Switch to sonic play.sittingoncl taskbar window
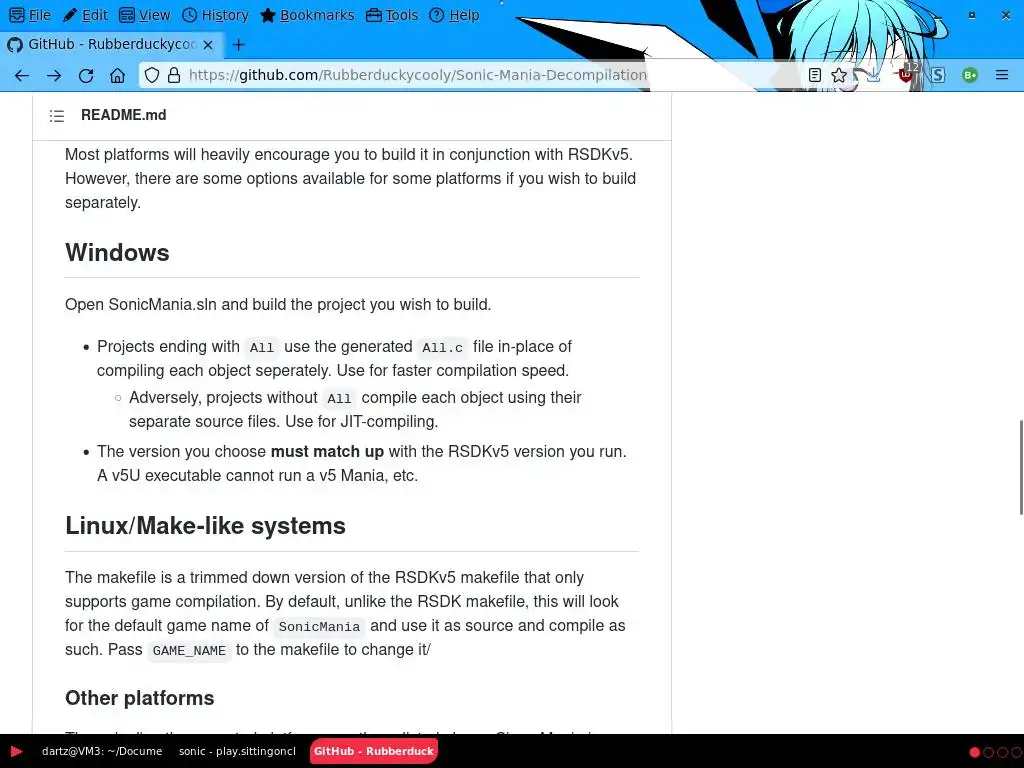The width and height of the screenshot is (1024, 768). (x=237, y=751)
